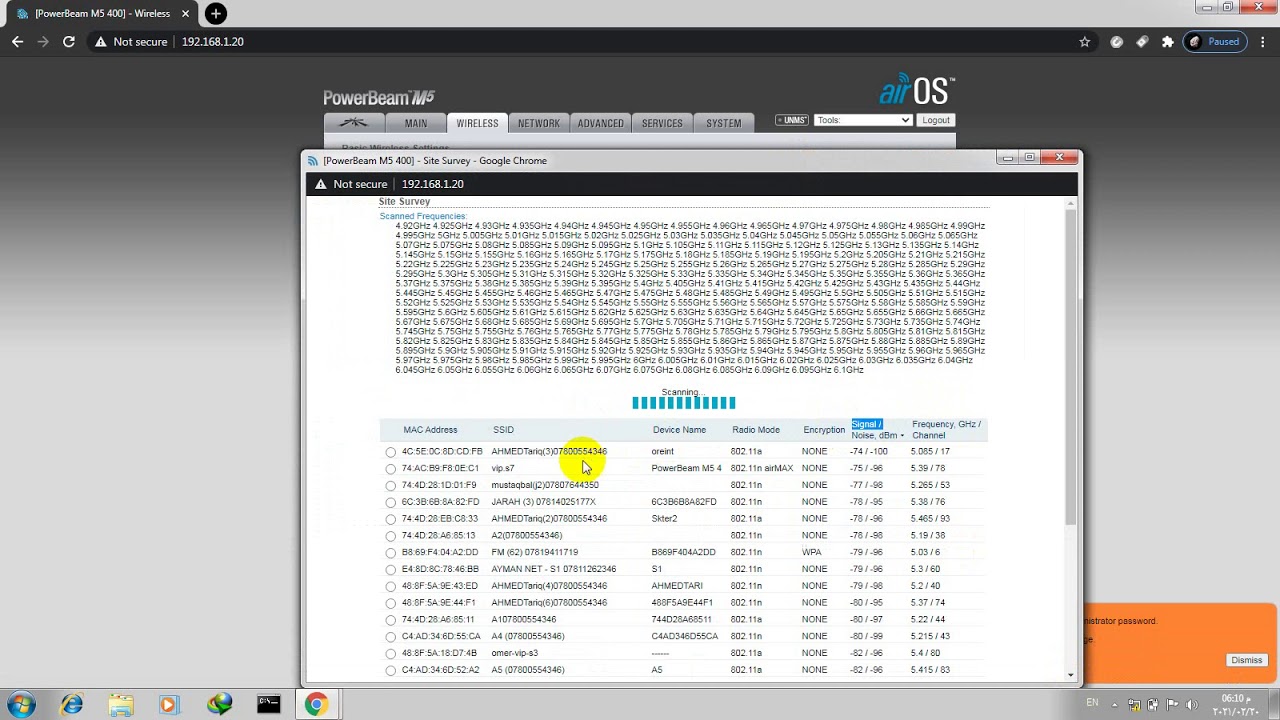Click the Chrome icon in the taskbar
Image resolution: width=1280 pixels, height=720 pixels.
click(x=316, y=705)
